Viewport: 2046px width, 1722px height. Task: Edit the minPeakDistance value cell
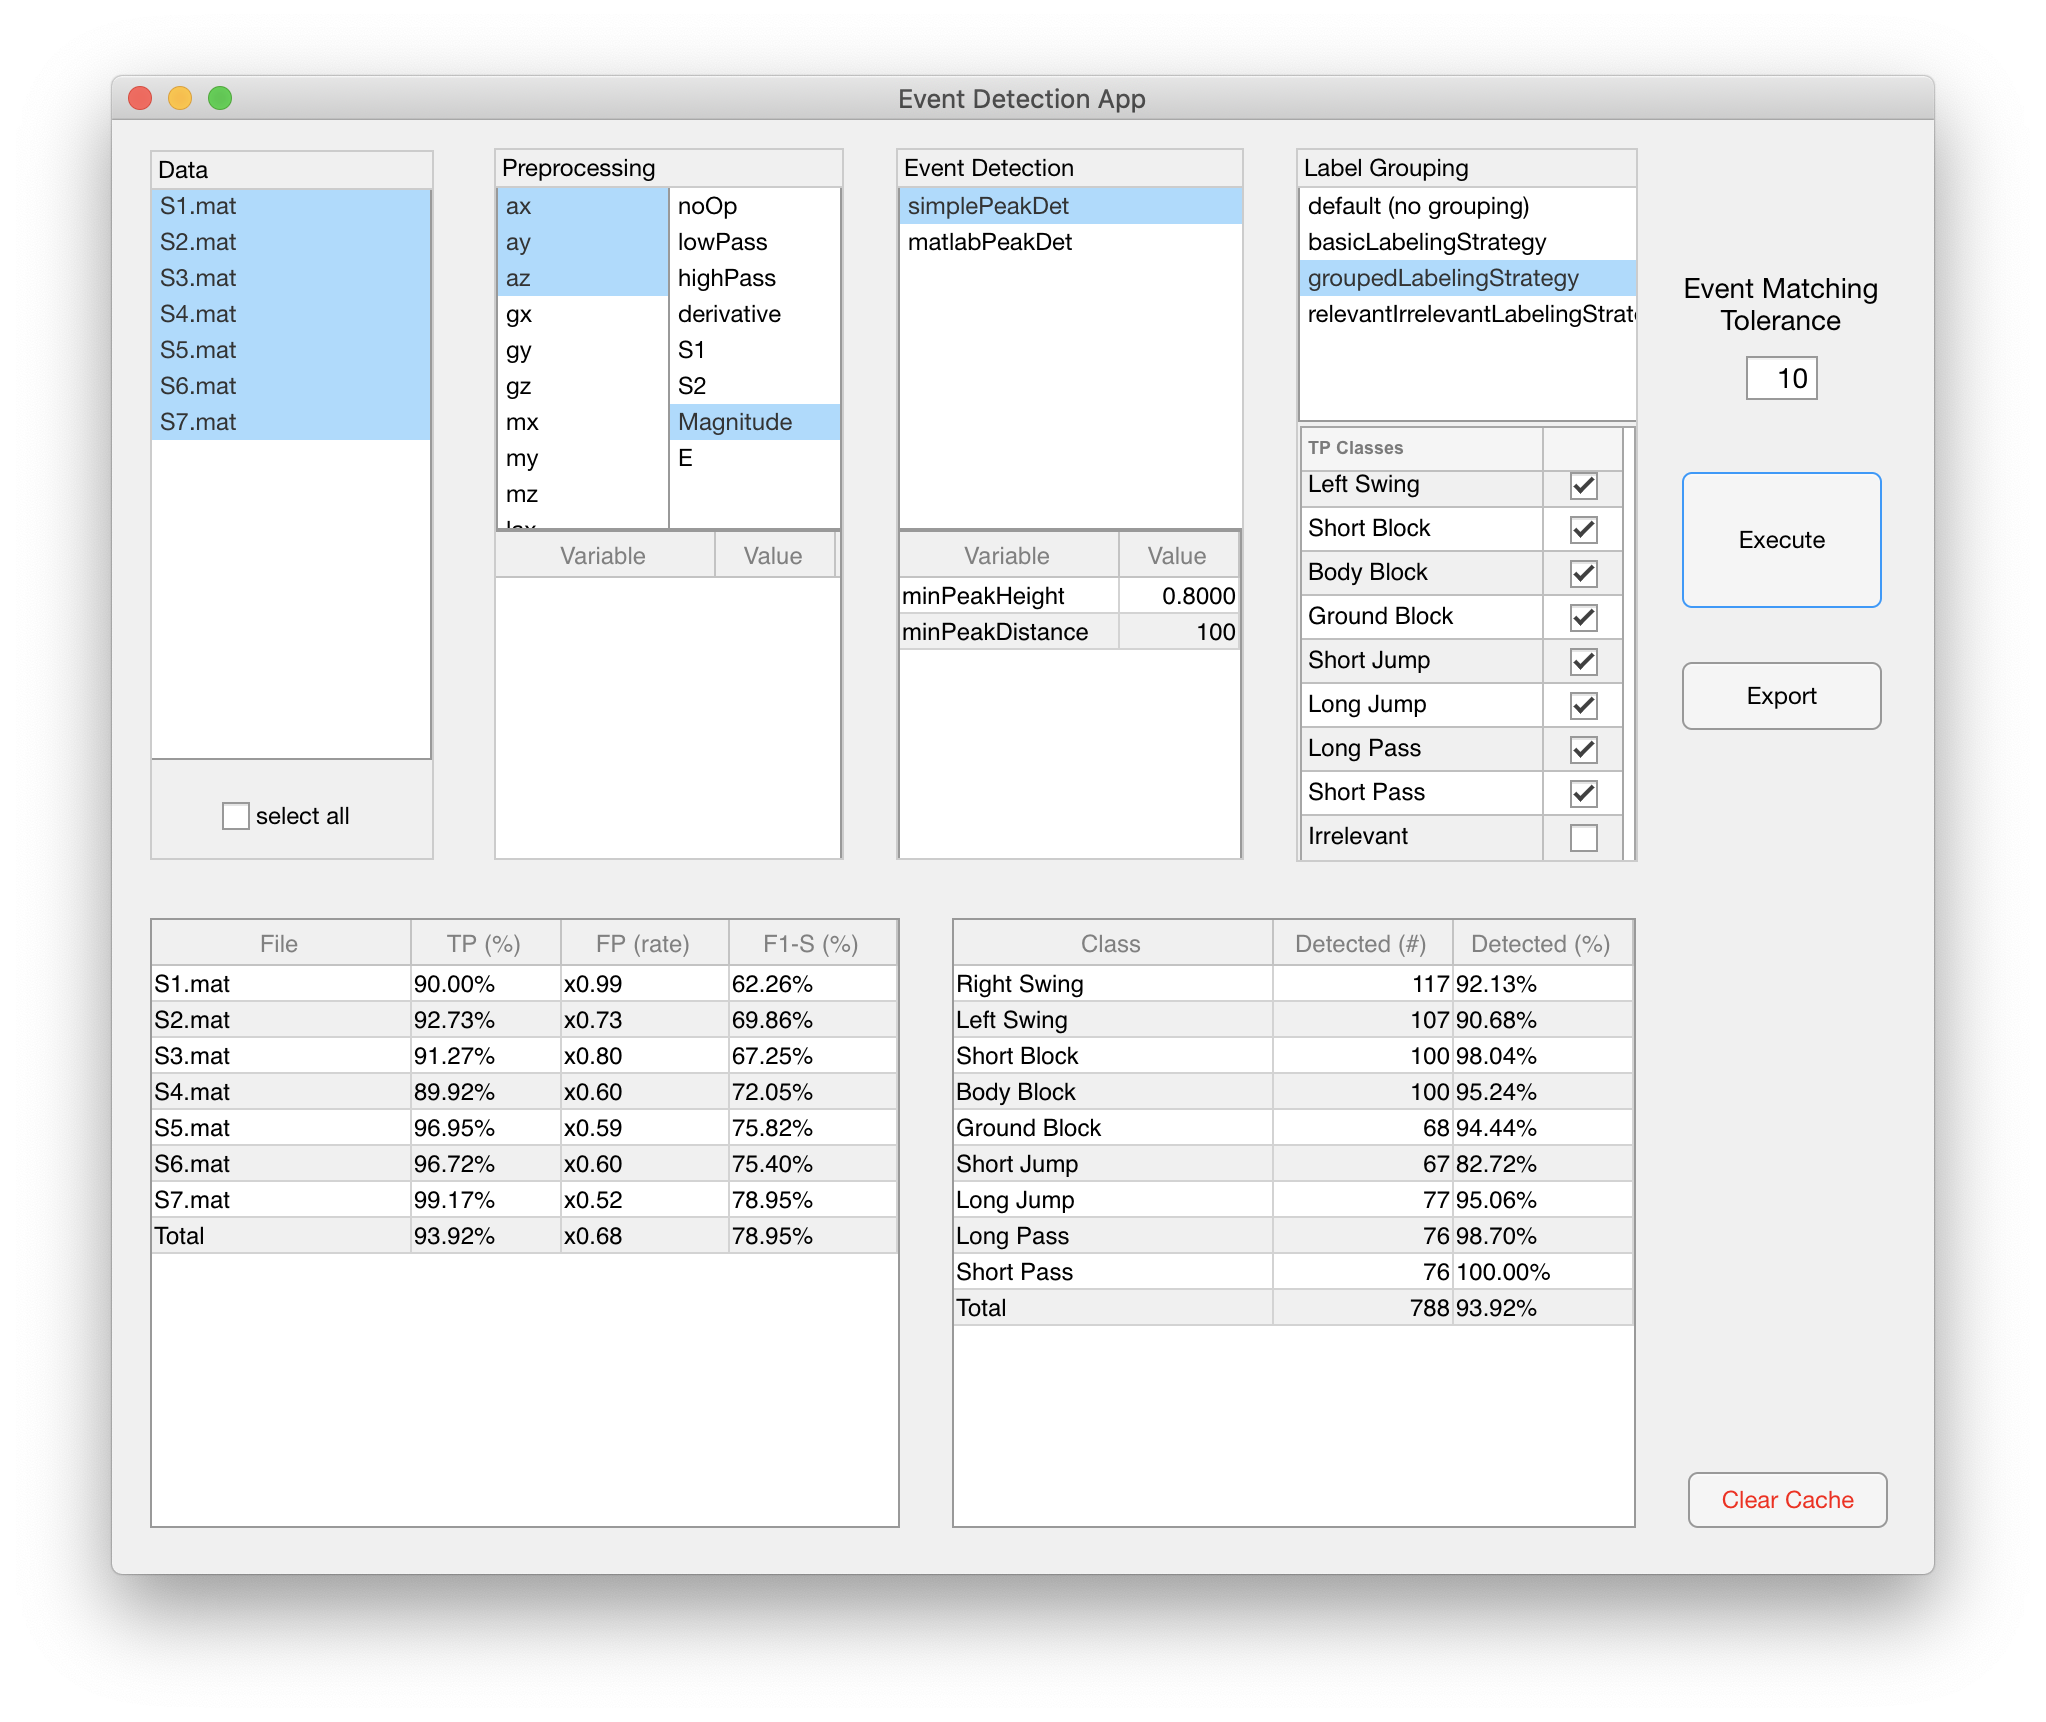1178,632
